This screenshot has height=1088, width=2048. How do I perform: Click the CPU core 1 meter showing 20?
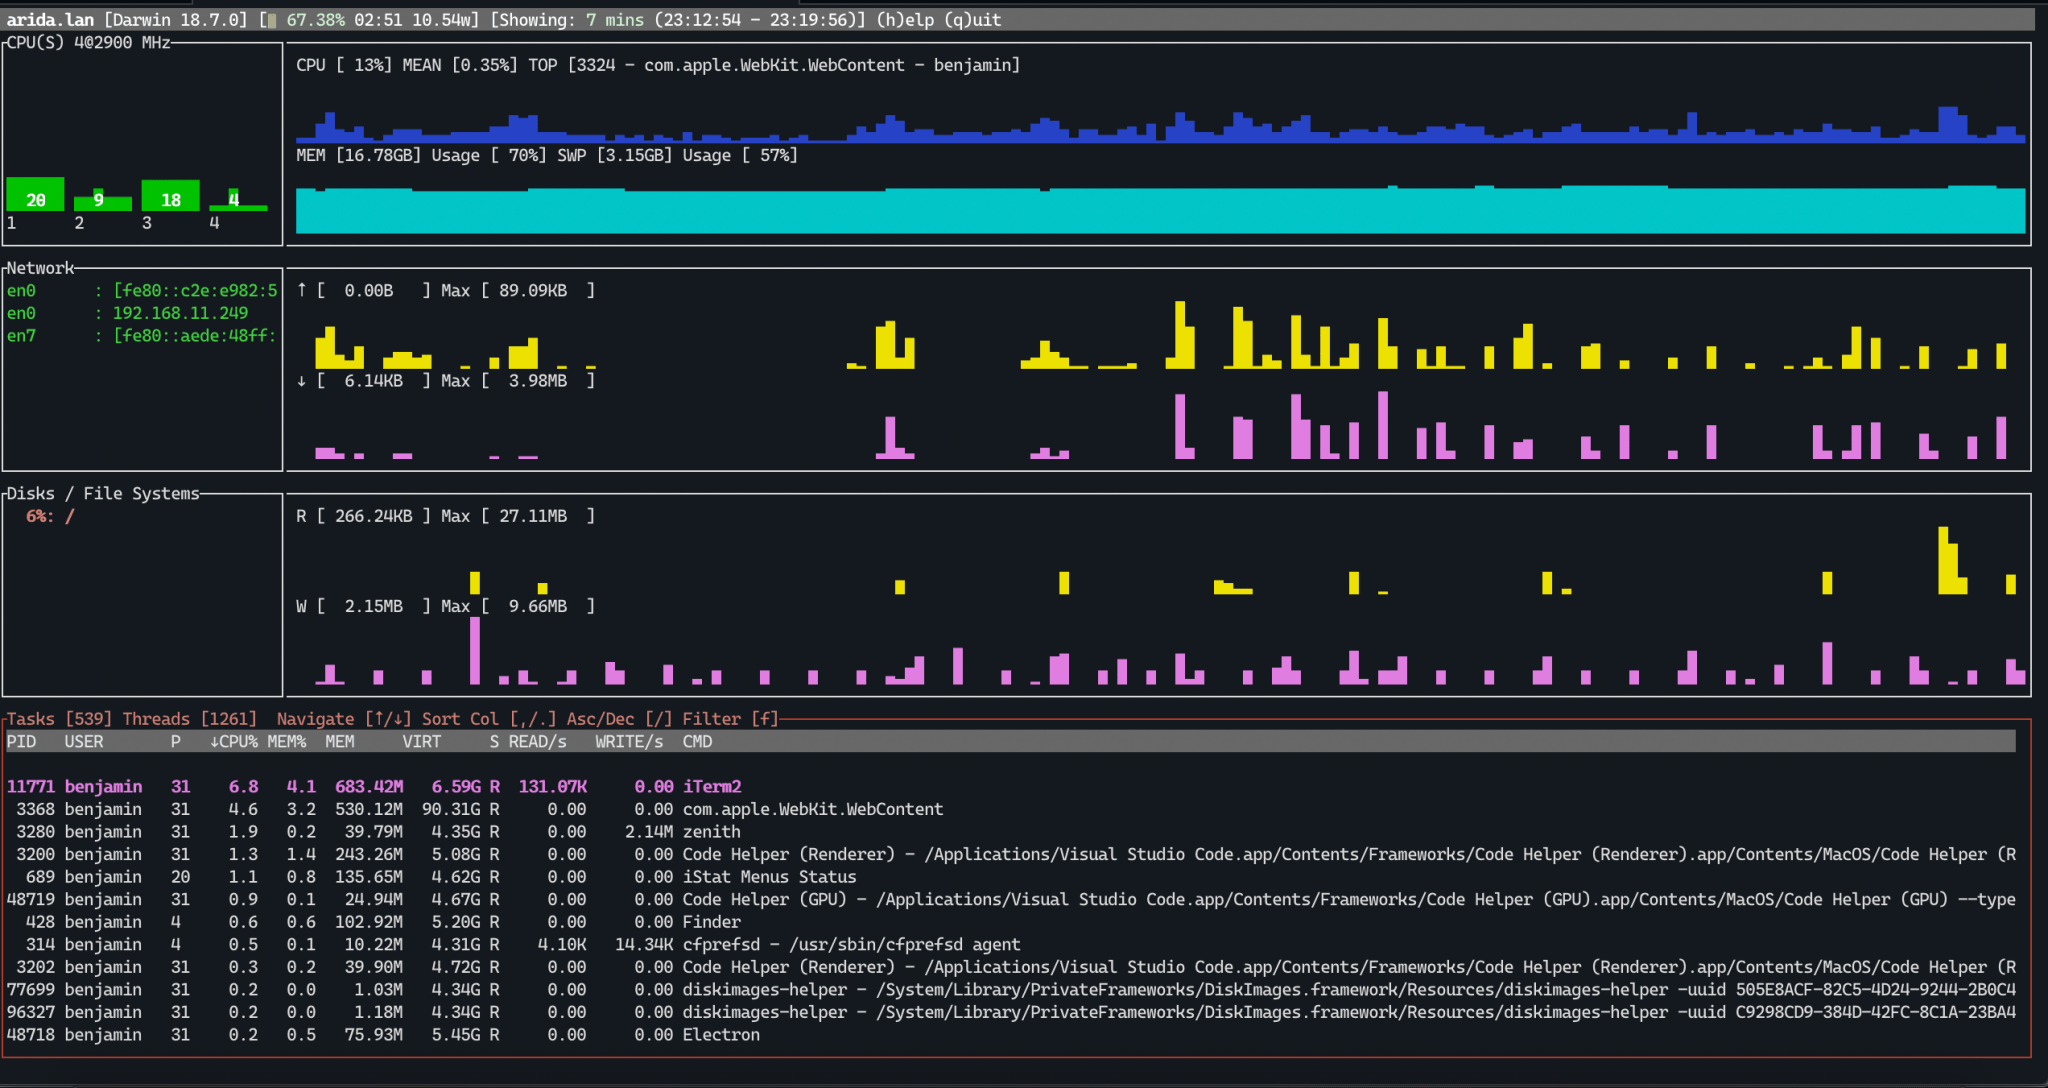click(x=35, y=199)
